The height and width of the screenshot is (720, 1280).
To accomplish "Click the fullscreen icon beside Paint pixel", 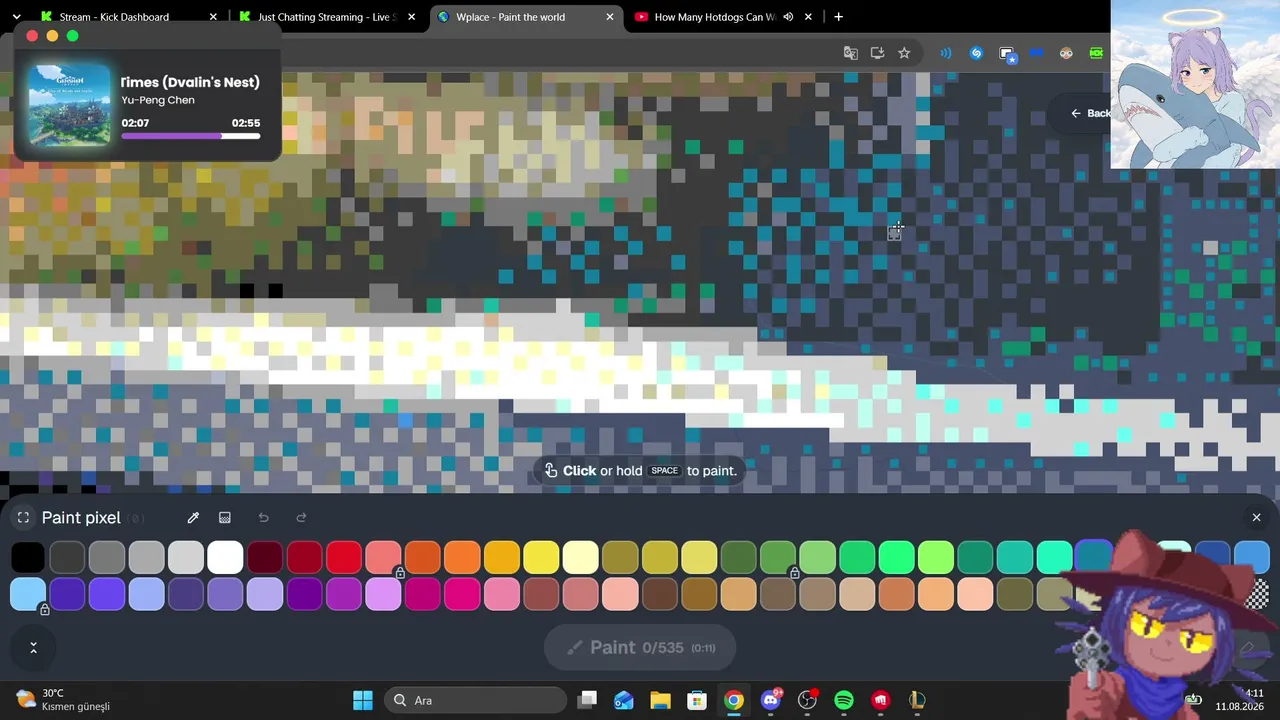I will 23,517.
